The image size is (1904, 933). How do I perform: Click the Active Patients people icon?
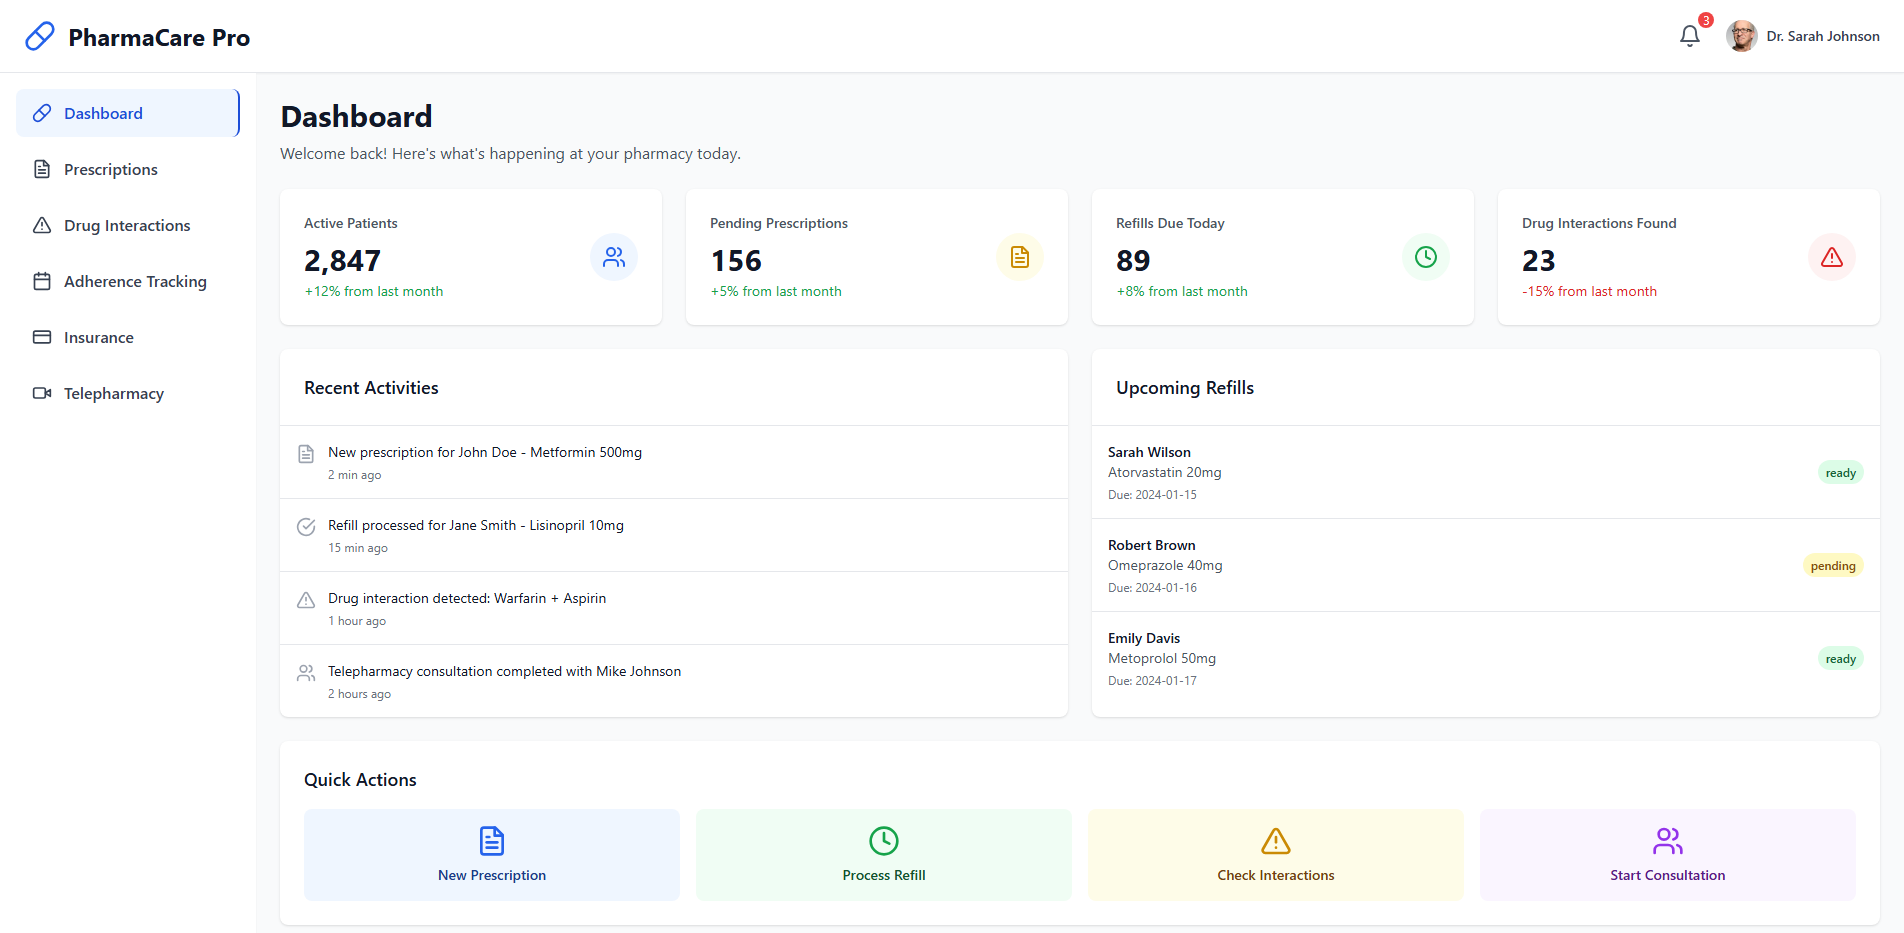(613, 257)
